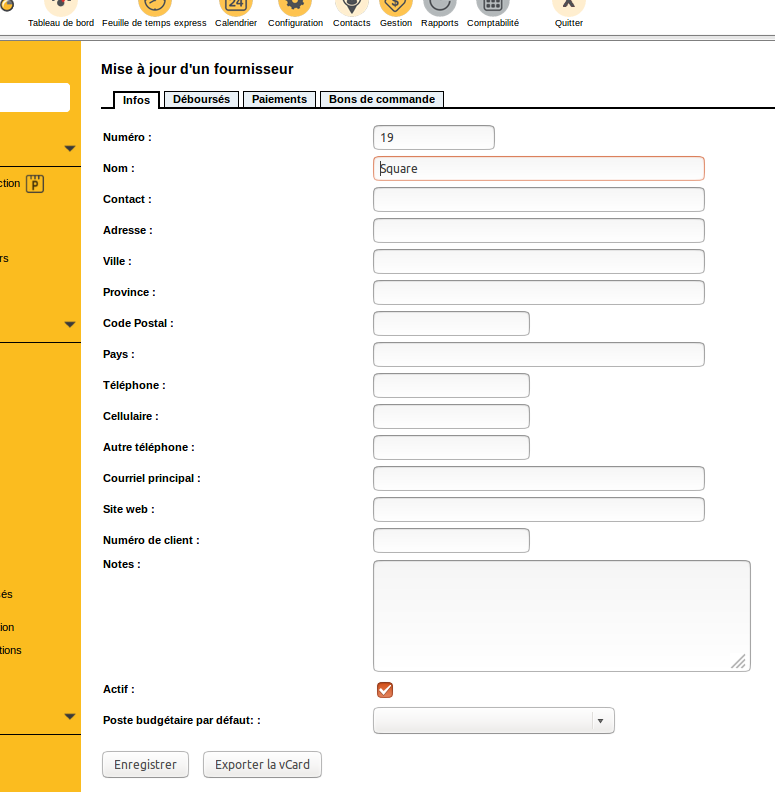Screen dimensions: 775x792
Task: Click the Quitter icon to log out
Action: [x=569, y=10]
